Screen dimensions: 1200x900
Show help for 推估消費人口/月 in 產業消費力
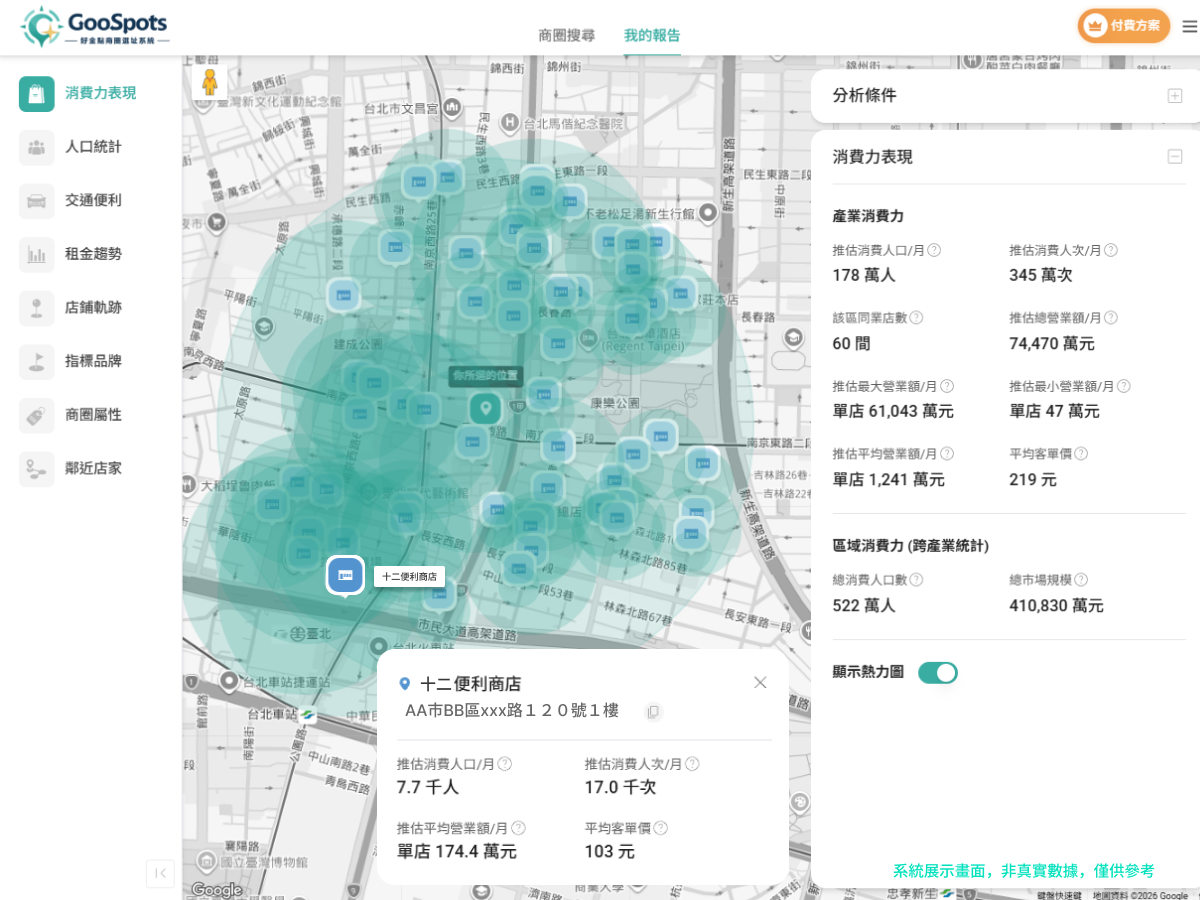(x=934, y=250)
